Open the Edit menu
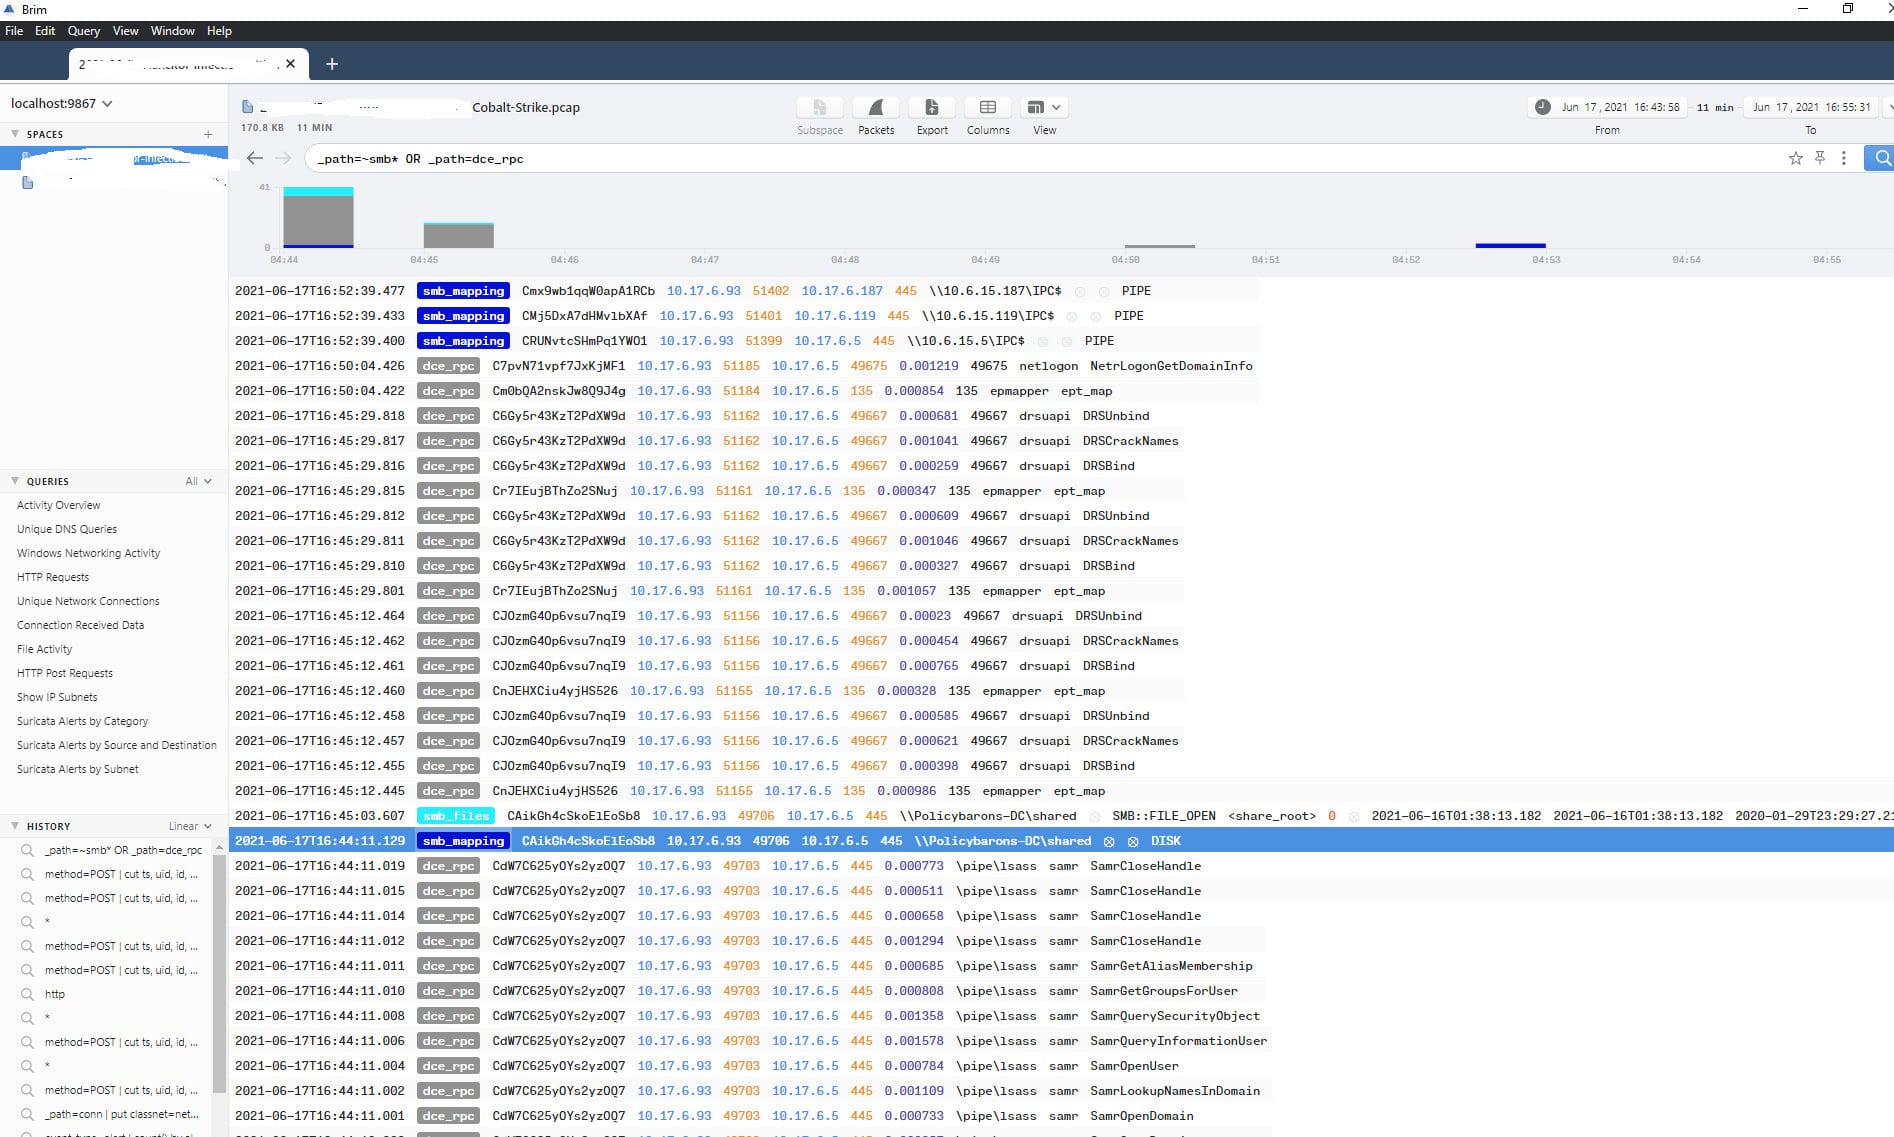The width and height of the screenshot is (1894, 1137). [45, 31]
